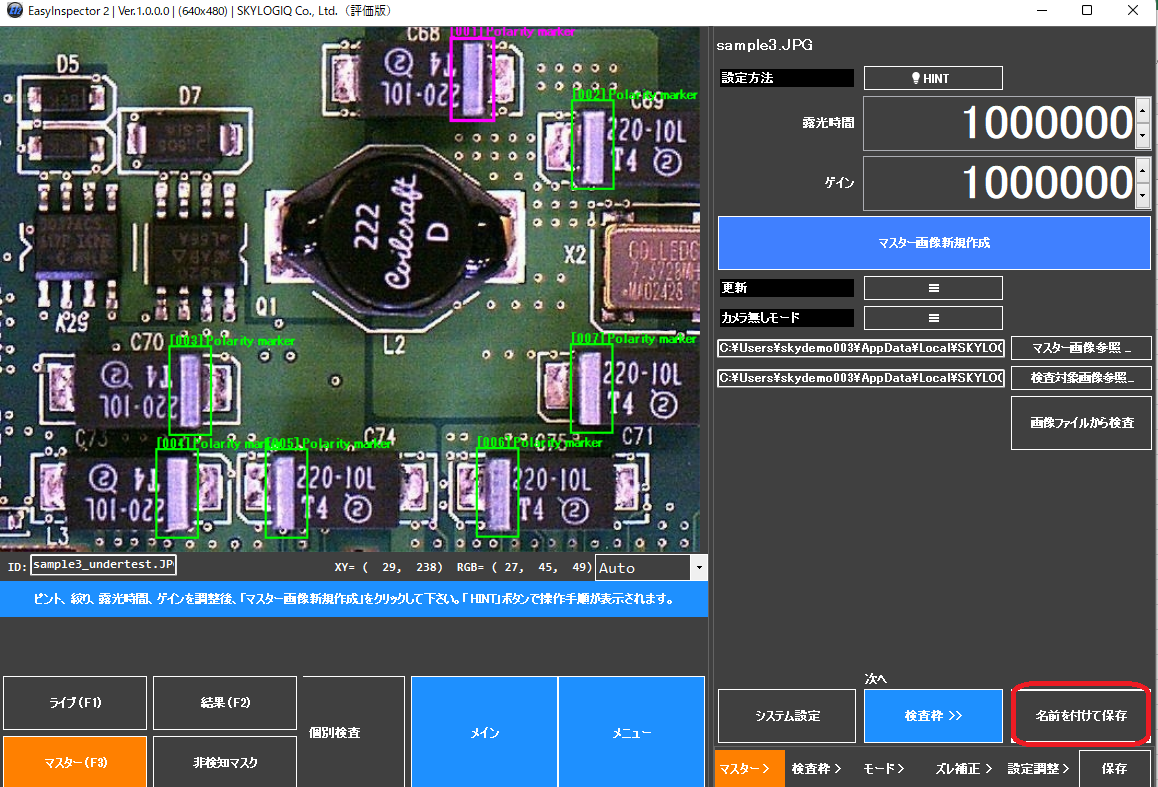The height and width of the screenshot is (787, 1158).
Task: Increase 露光時間 with the up arrow
Action: pos(1142,110)
